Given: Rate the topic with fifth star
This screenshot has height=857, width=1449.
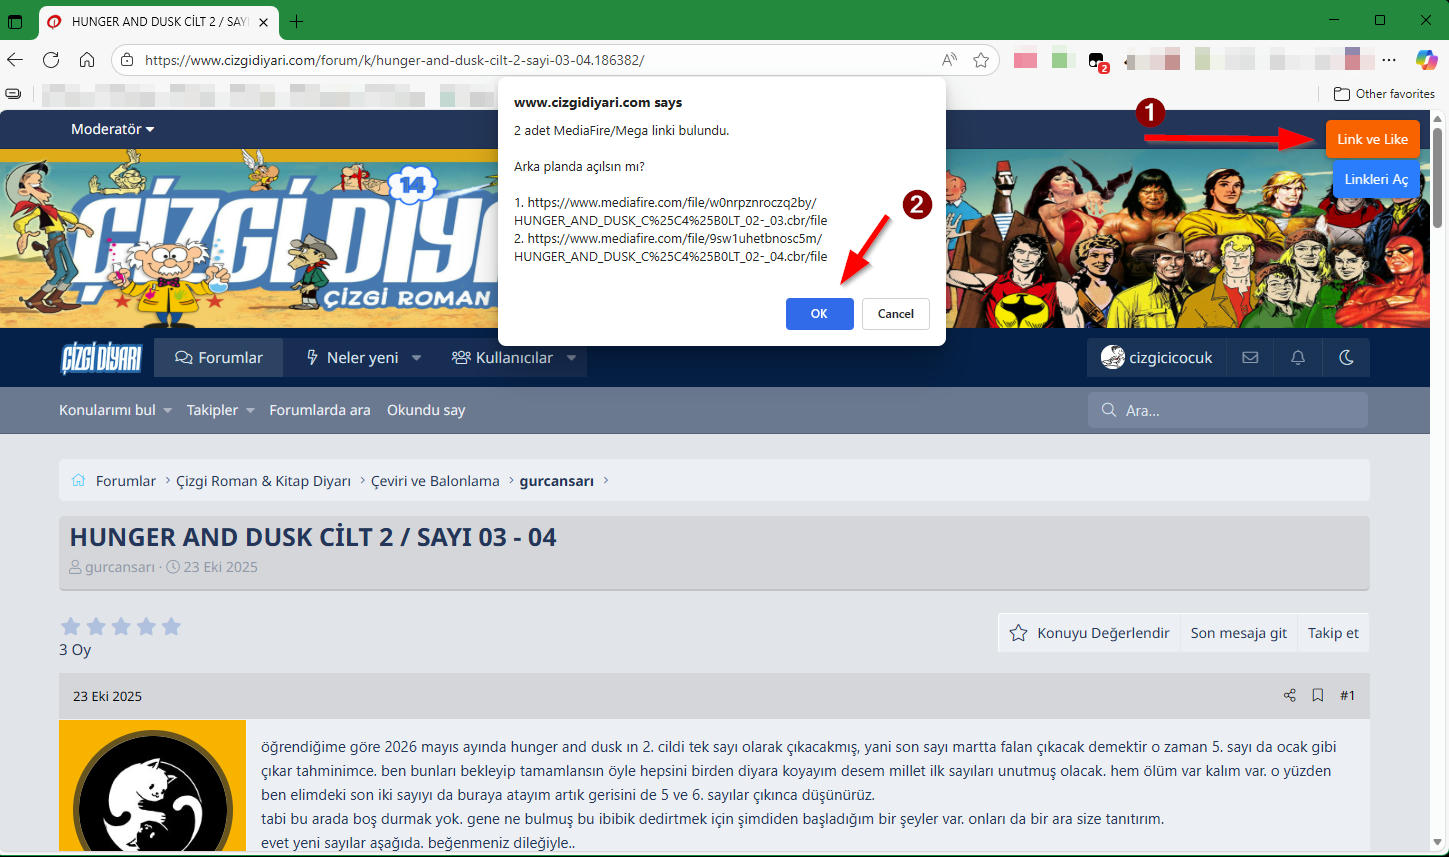Looking at the screenshot, I should point(171,627).
